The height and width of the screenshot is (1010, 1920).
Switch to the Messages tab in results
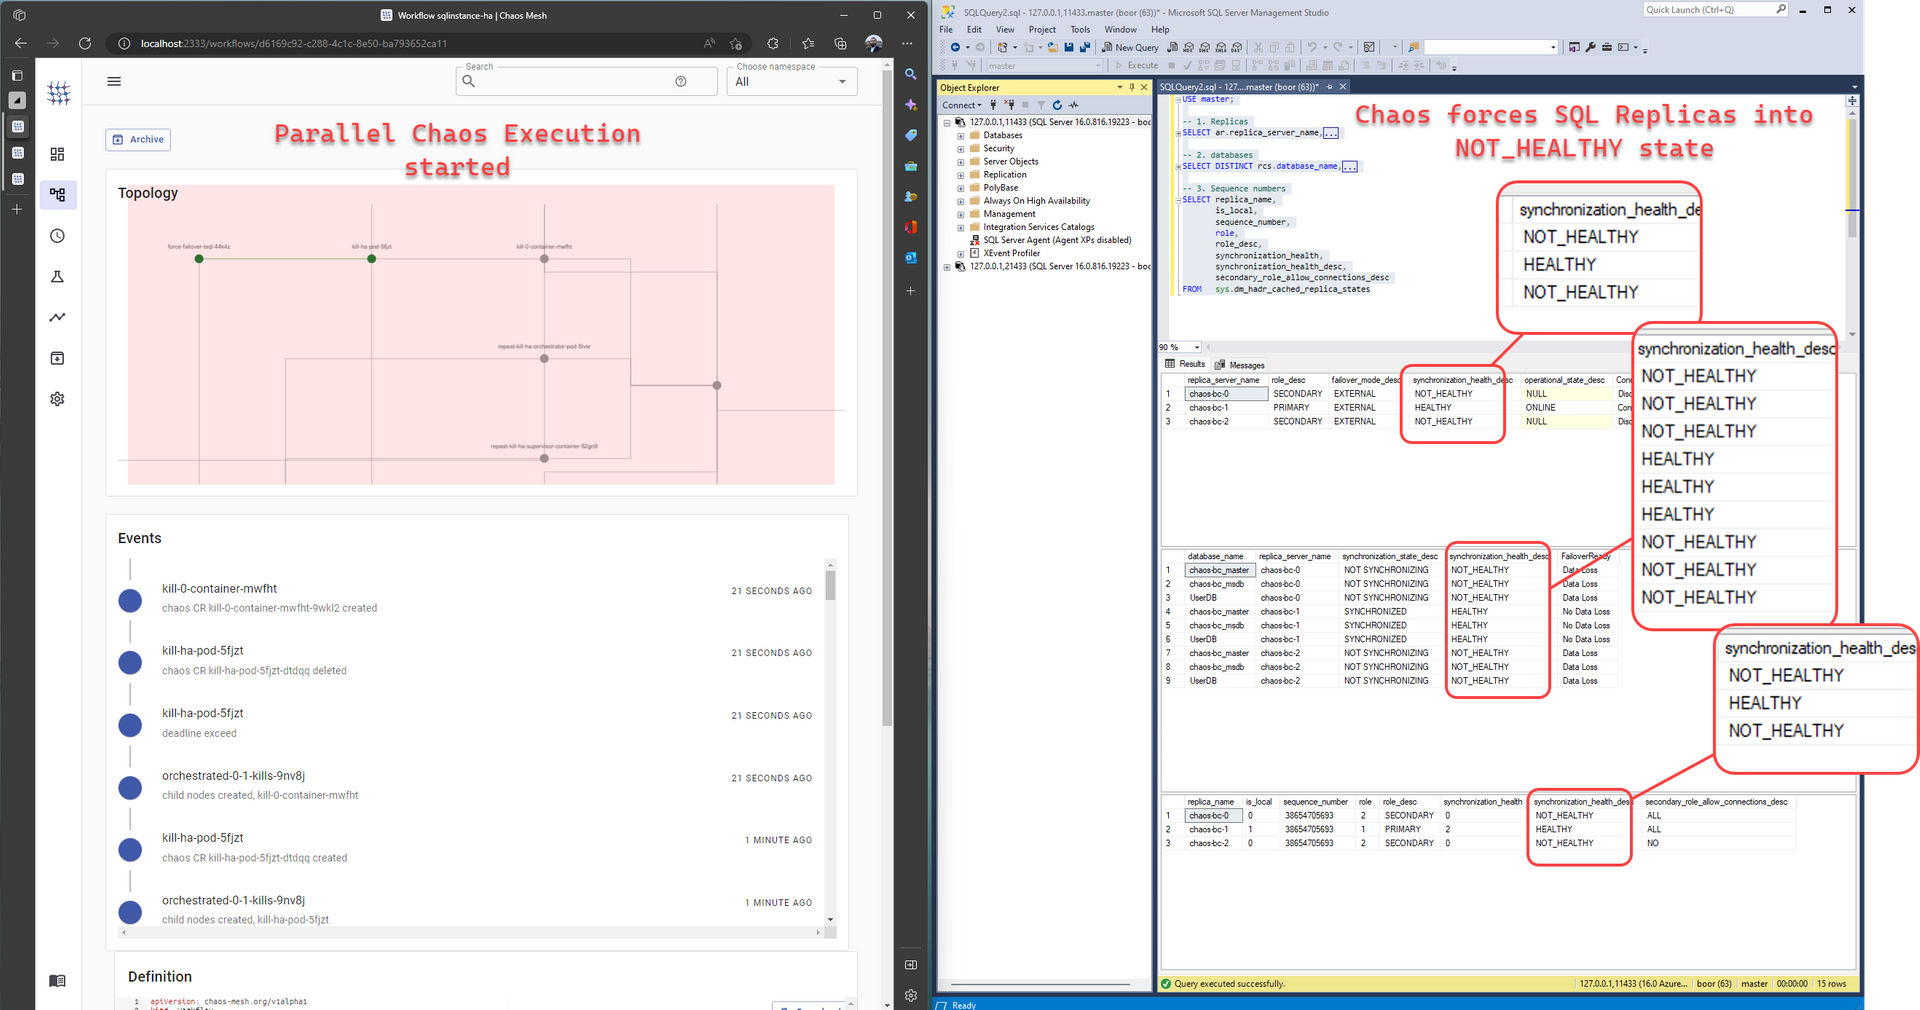click(1240, 365)
